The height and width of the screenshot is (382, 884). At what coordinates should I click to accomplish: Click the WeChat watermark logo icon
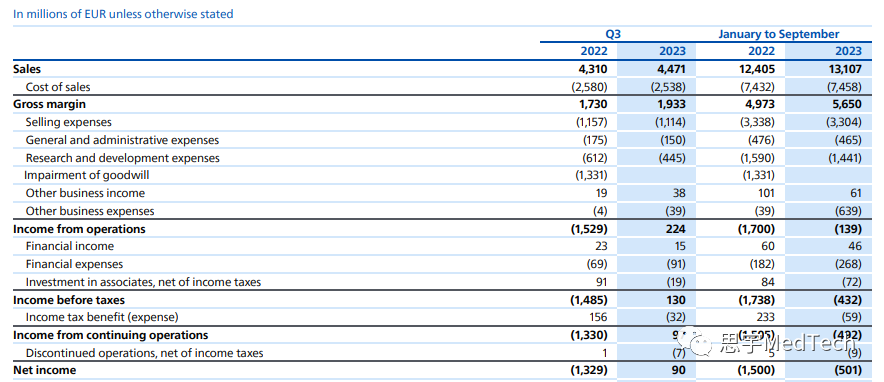[698, 343]
